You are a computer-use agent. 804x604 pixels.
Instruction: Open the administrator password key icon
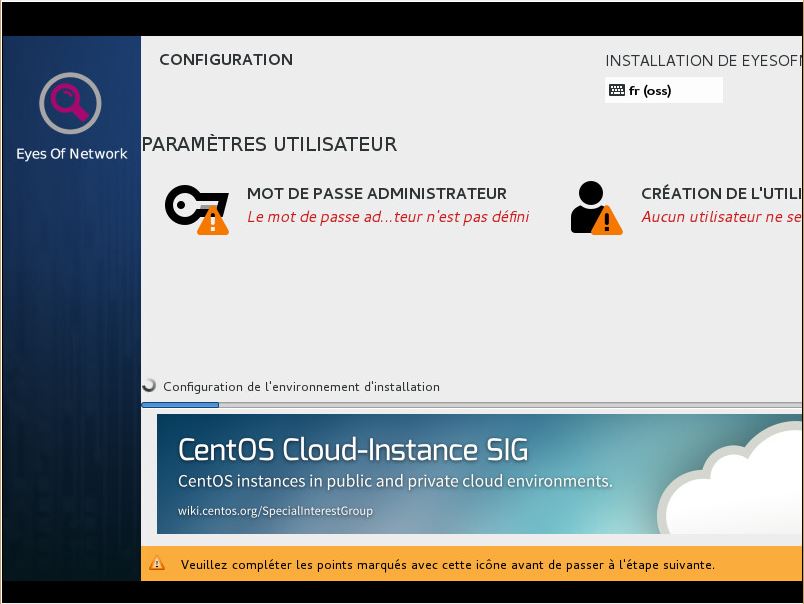[x=197, y=209]
